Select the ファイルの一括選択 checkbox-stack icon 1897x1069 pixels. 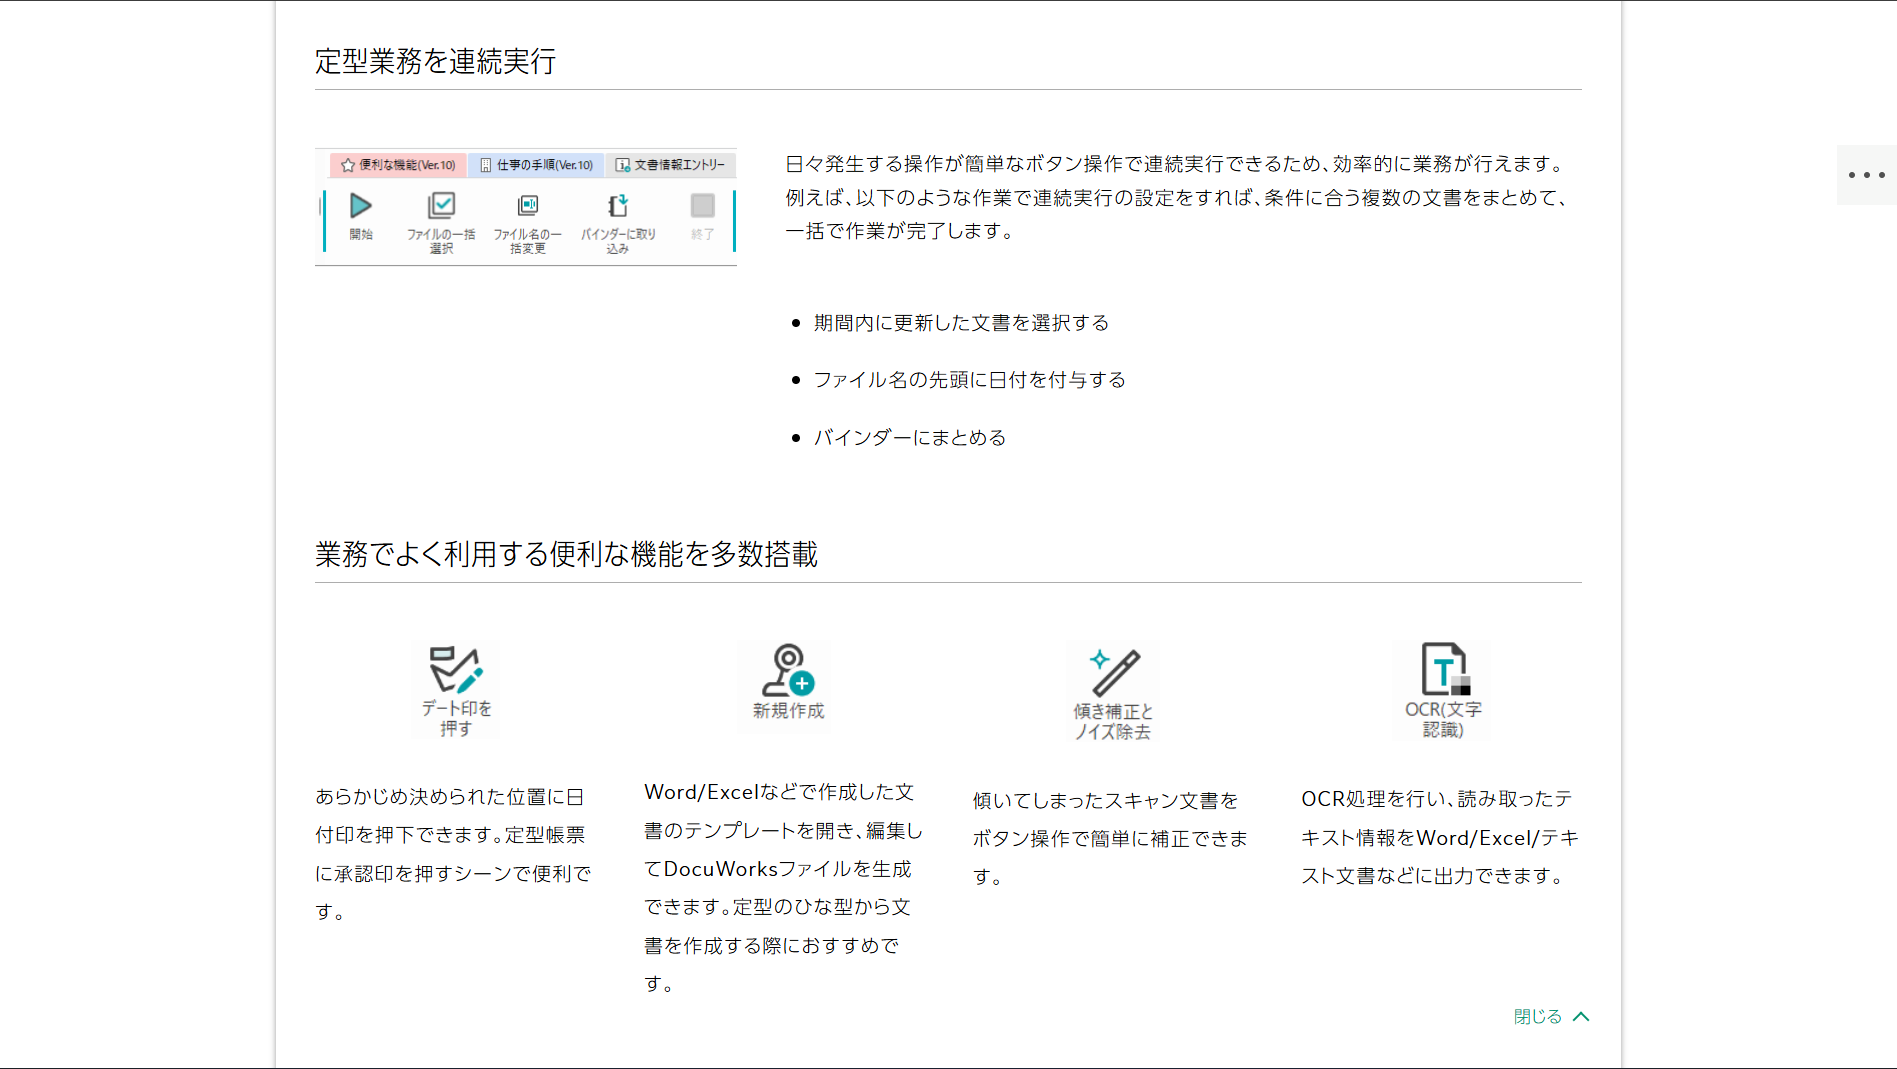pyautogui.click(x=442, y=205)
